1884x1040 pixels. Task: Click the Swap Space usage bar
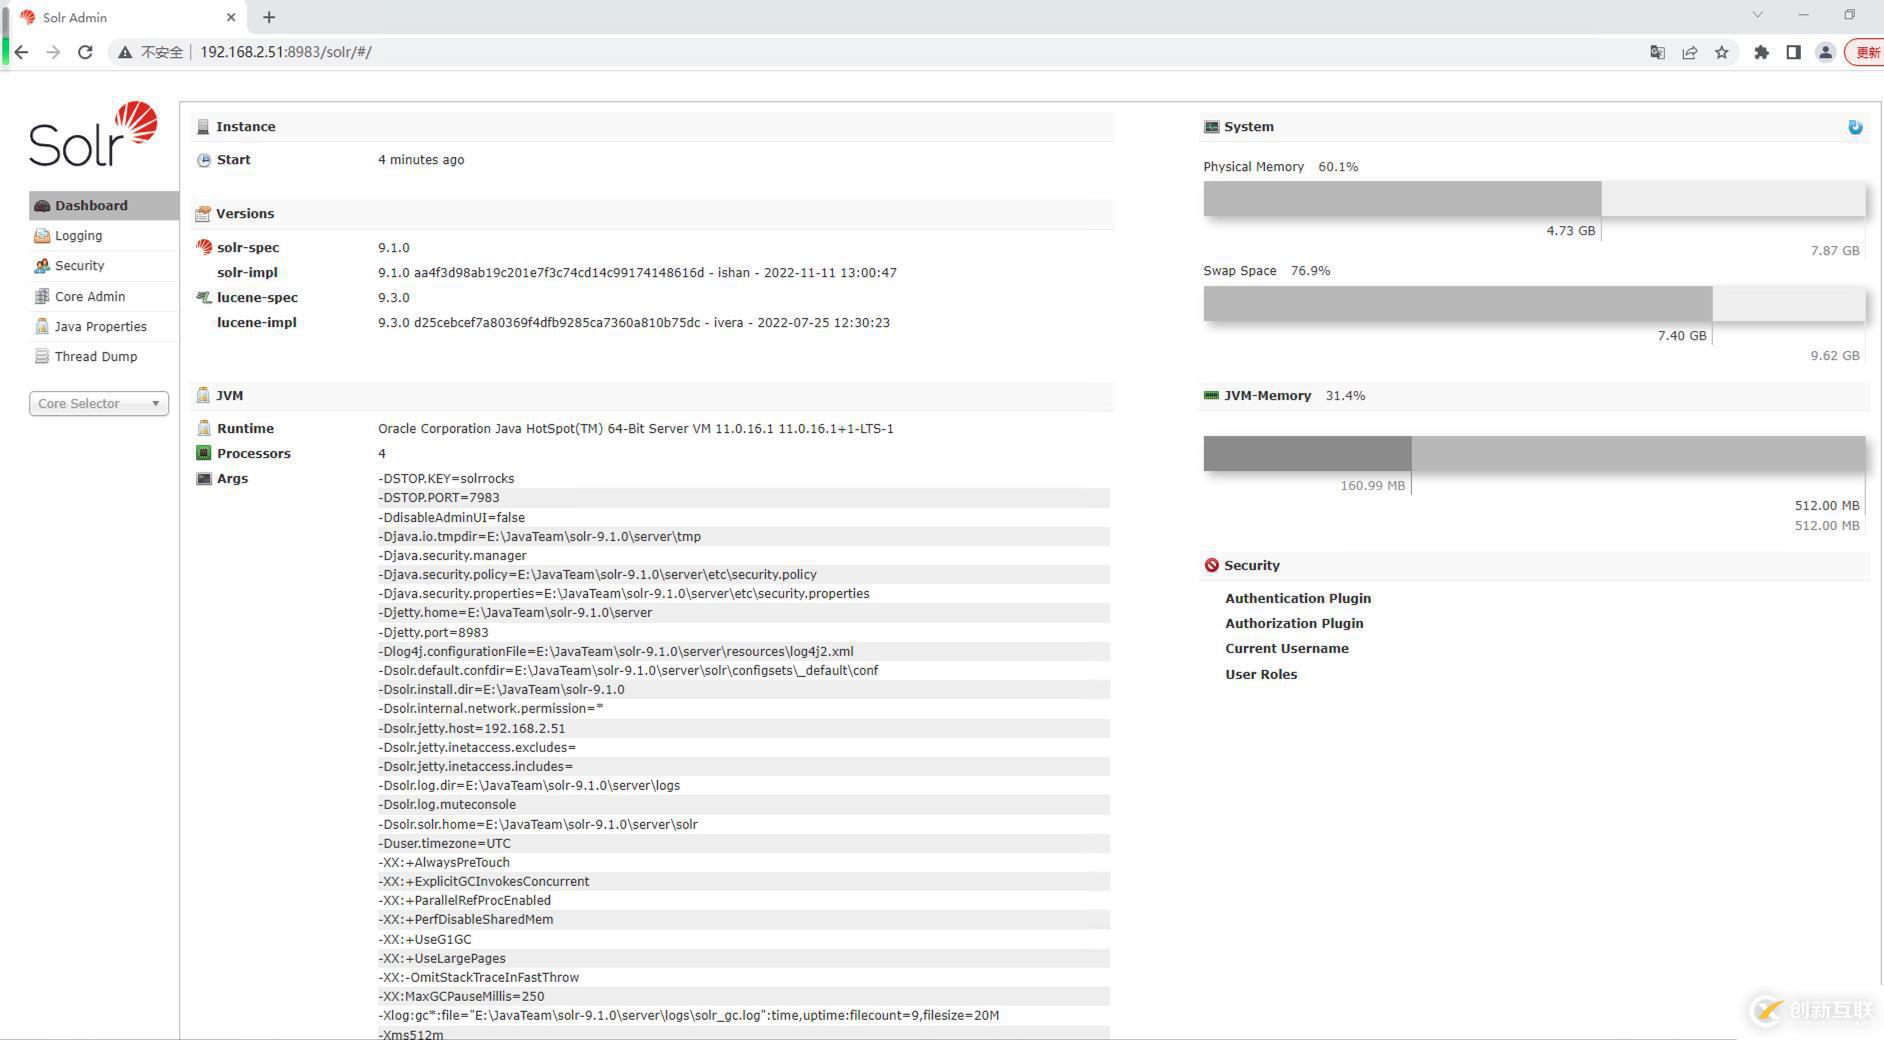click(x=1534, y=304)
